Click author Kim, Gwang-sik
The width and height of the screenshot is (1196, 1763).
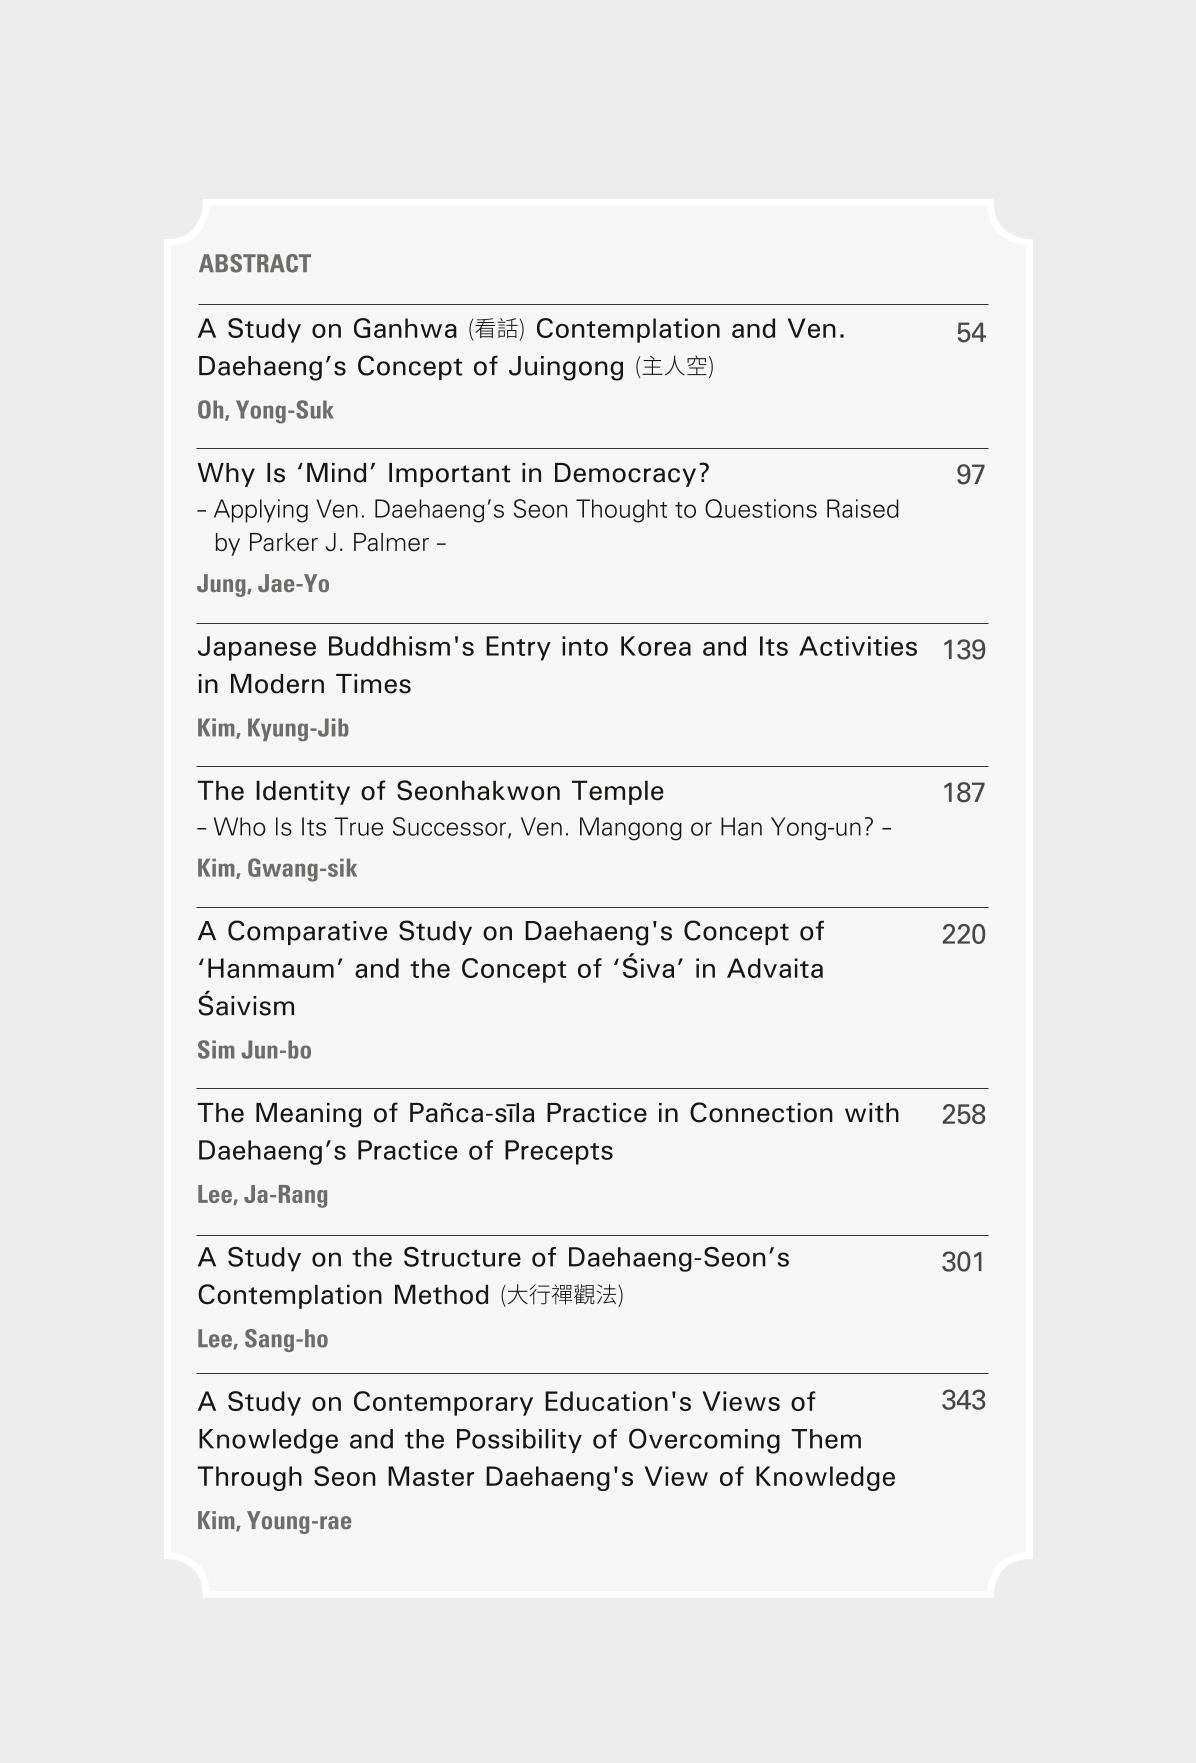277,868
